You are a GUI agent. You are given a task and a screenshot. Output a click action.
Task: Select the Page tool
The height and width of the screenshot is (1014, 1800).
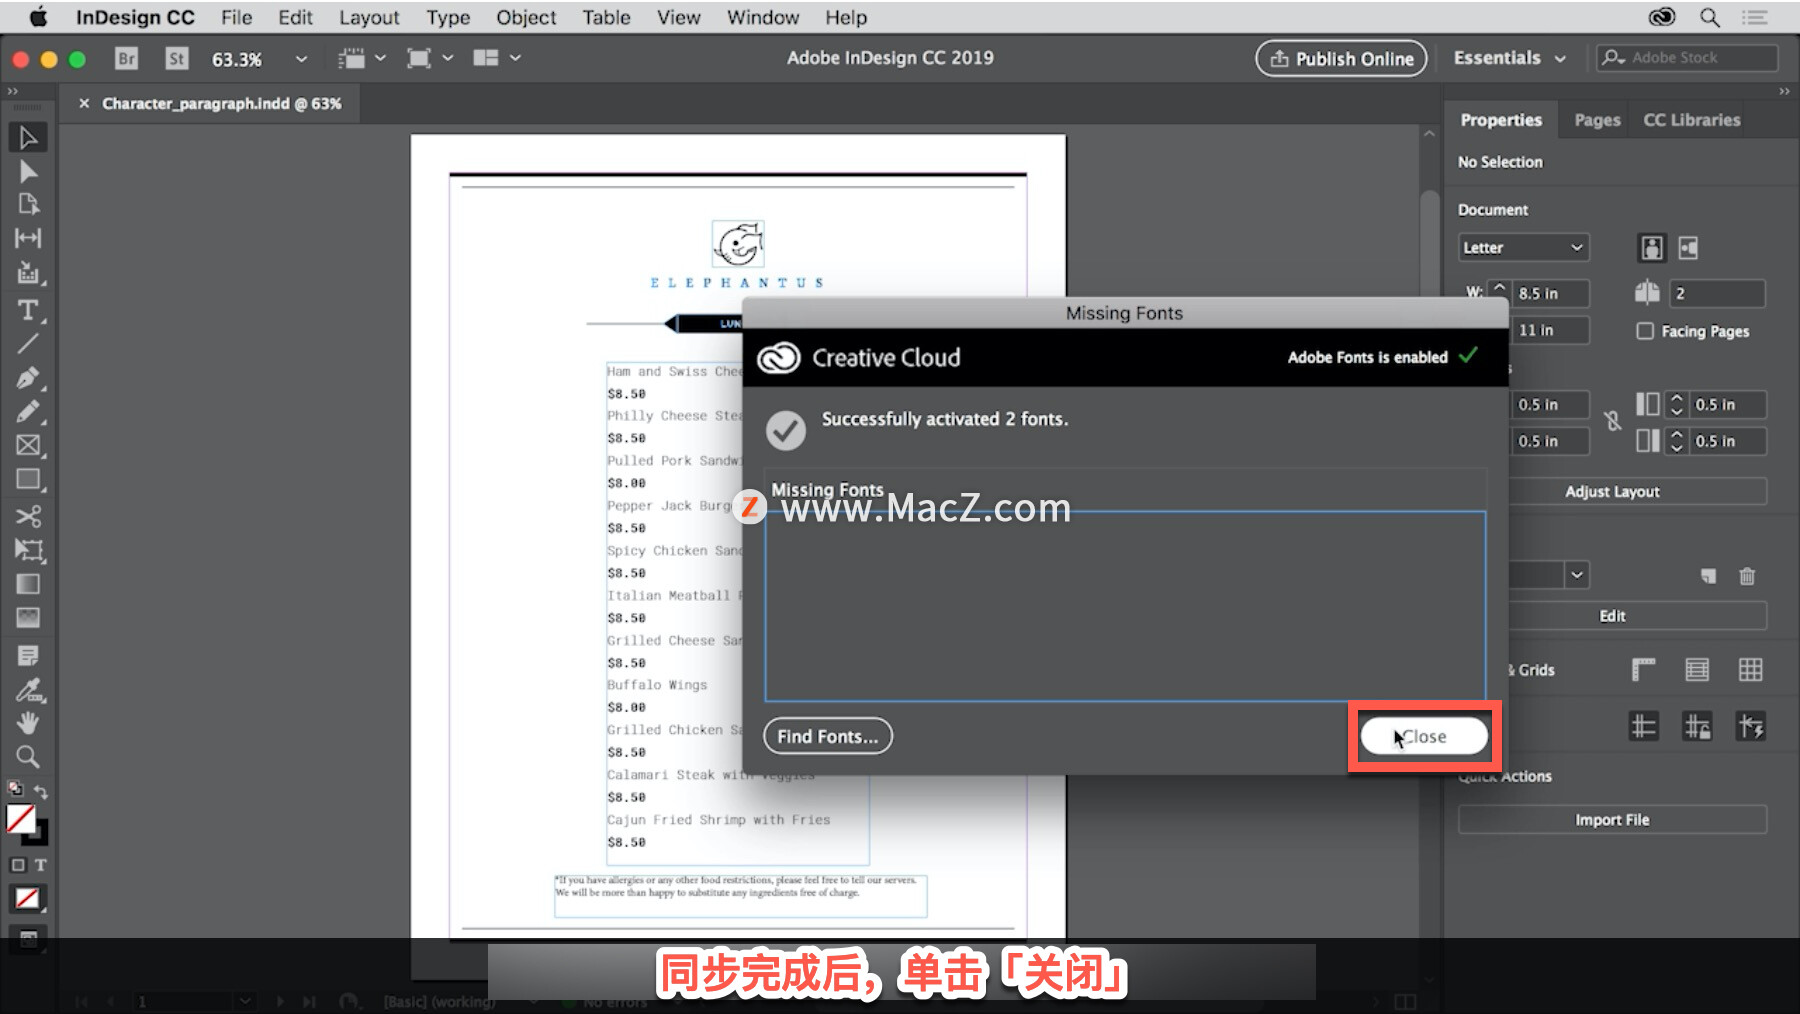pyautogui.click(x=28, y=204)
